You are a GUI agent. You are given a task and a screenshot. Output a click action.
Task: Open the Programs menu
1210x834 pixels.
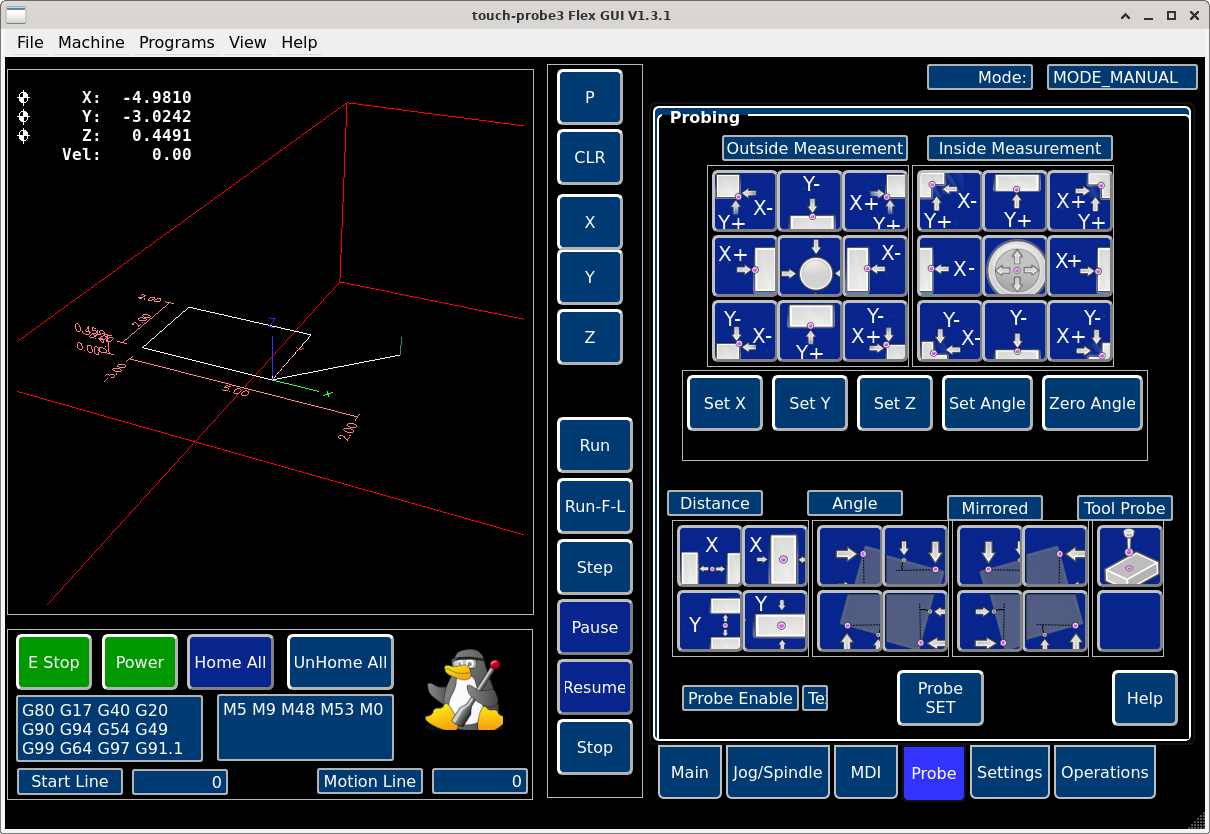click(x=176, y=42)
